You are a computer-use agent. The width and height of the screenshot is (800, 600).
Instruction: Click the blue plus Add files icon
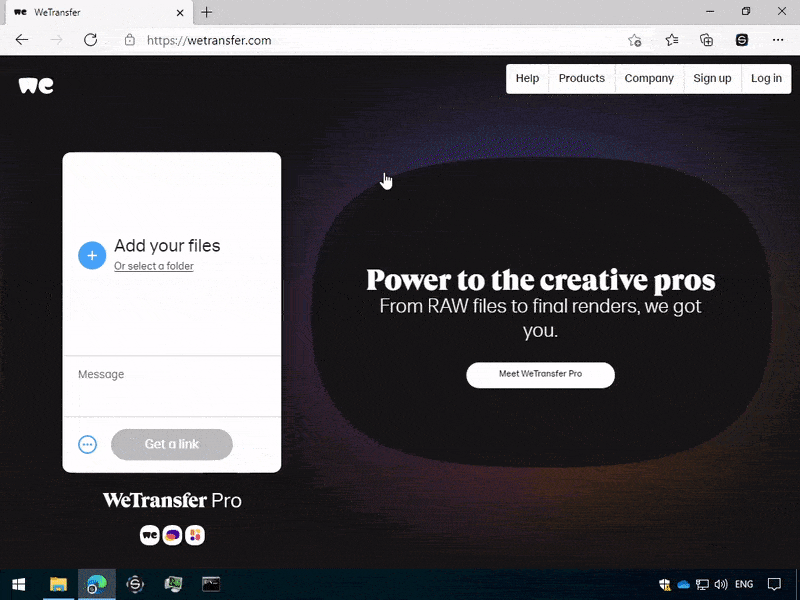coord(92,255)
